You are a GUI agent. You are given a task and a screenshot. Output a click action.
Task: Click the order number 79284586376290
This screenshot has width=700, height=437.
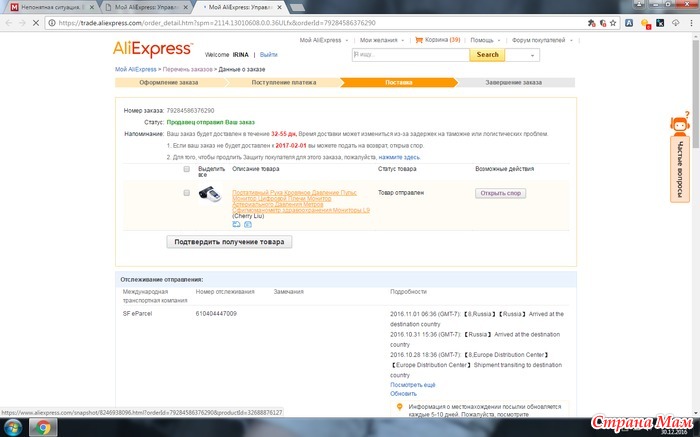tap(190, 110)
